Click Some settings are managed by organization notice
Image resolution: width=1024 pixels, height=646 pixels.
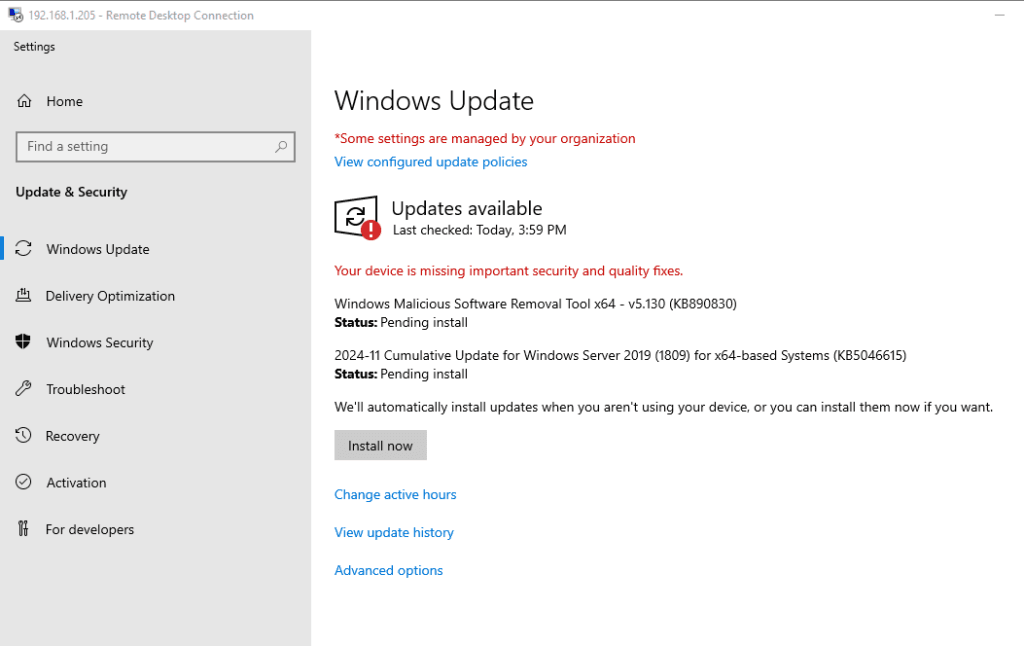(485, 138)
